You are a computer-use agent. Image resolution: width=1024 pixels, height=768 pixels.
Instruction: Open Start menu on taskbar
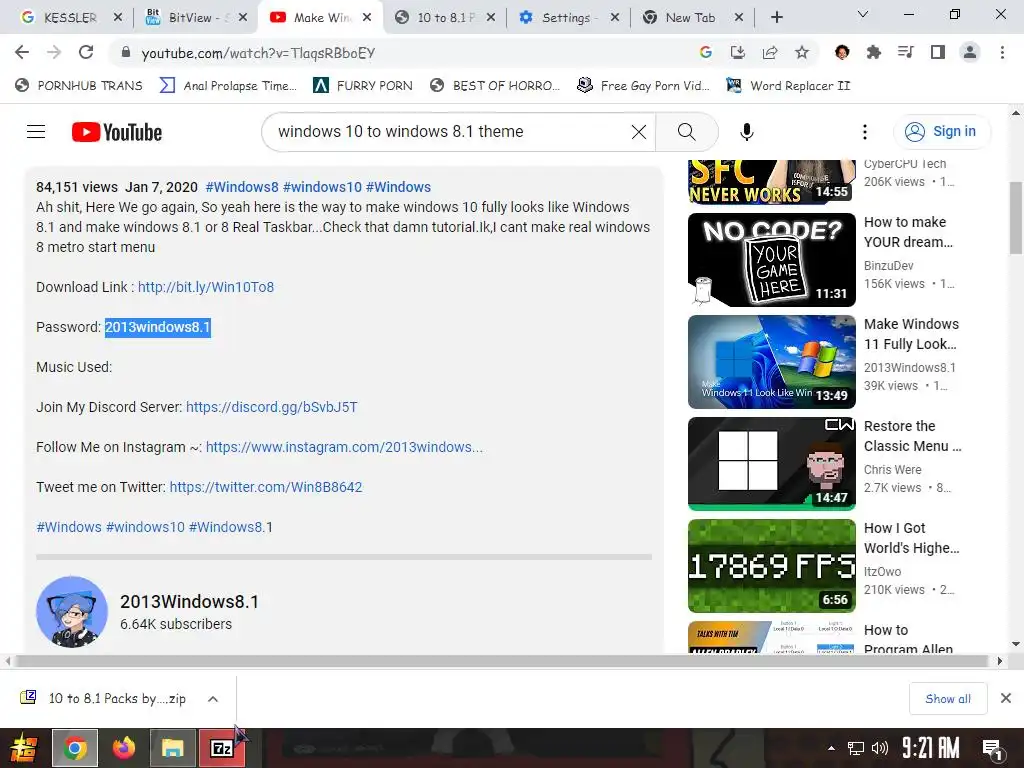(23, 748)
